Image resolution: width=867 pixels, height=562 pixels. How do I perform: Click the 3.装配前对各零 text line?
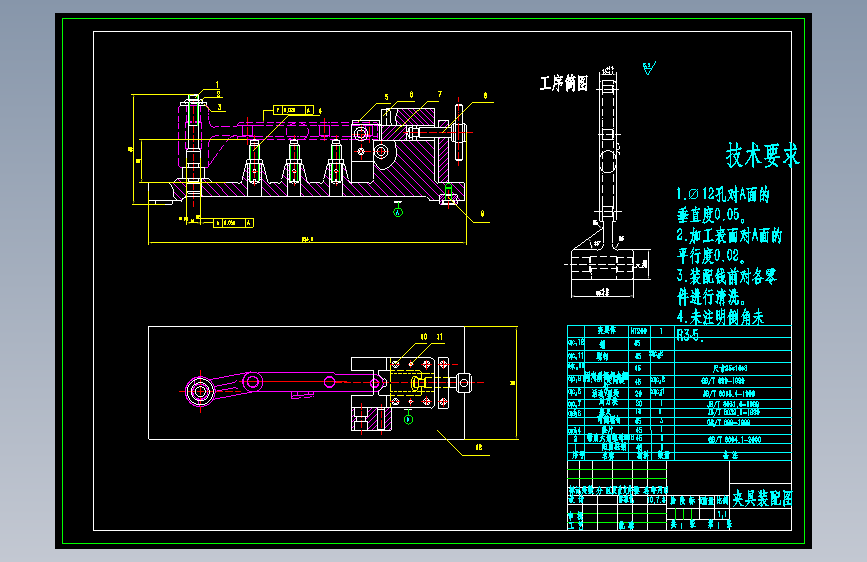[727, 276]
